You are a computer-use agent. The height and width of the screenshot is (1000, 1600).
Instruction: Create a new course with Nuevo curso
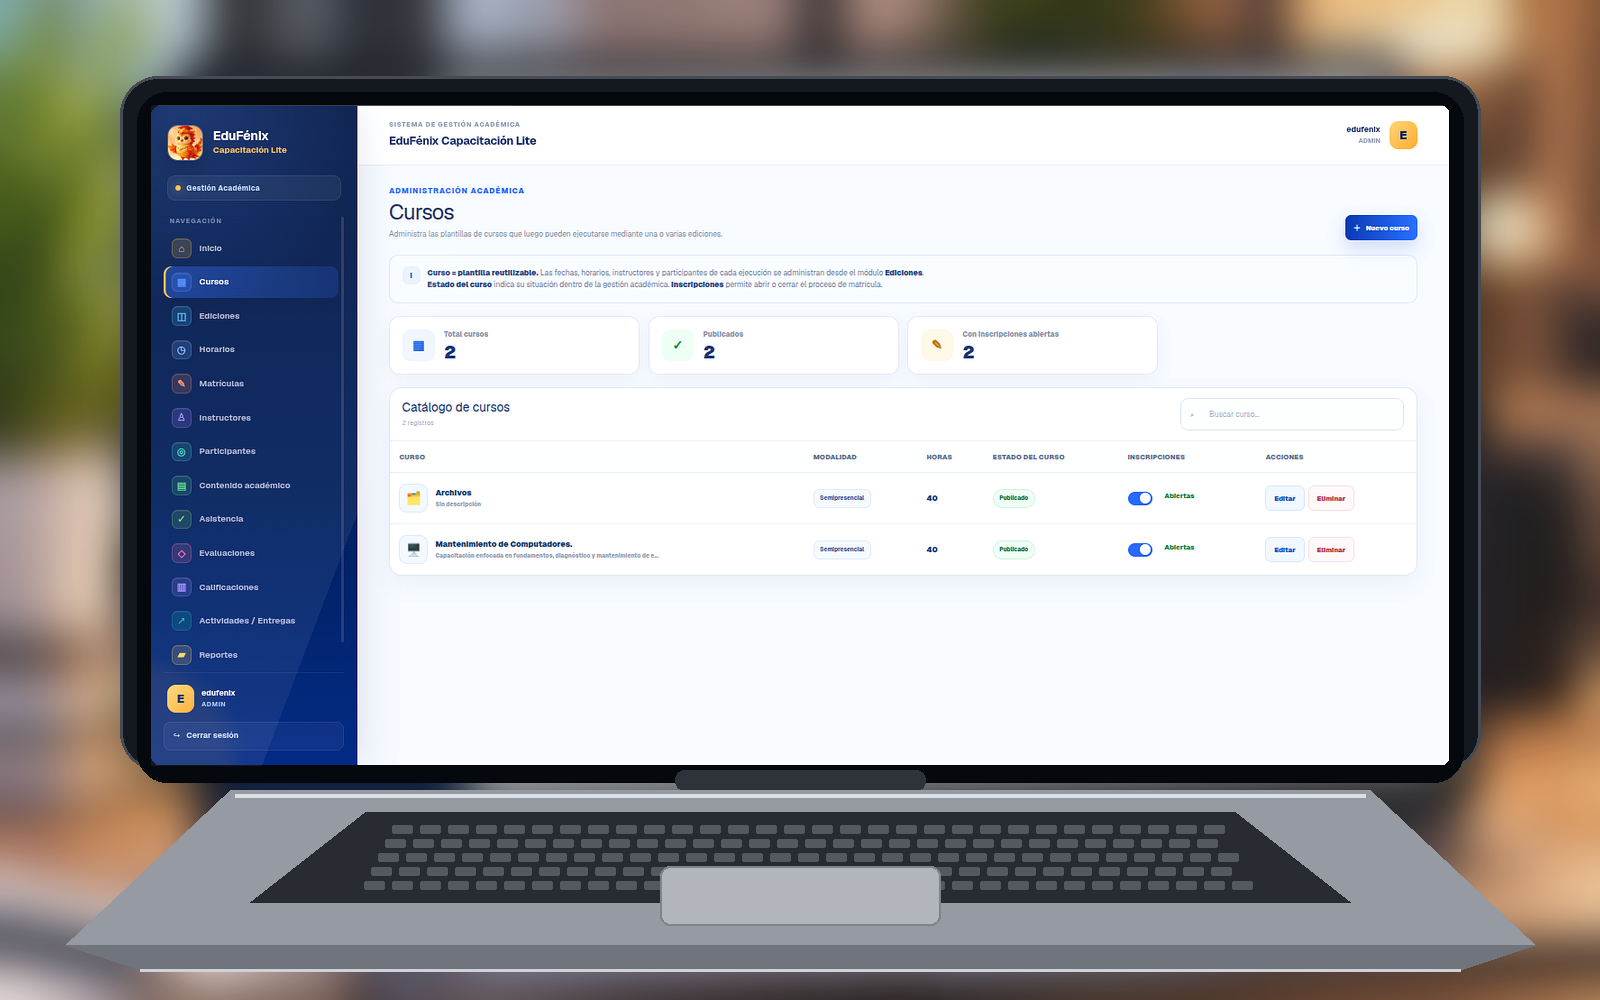(1381, 228)
